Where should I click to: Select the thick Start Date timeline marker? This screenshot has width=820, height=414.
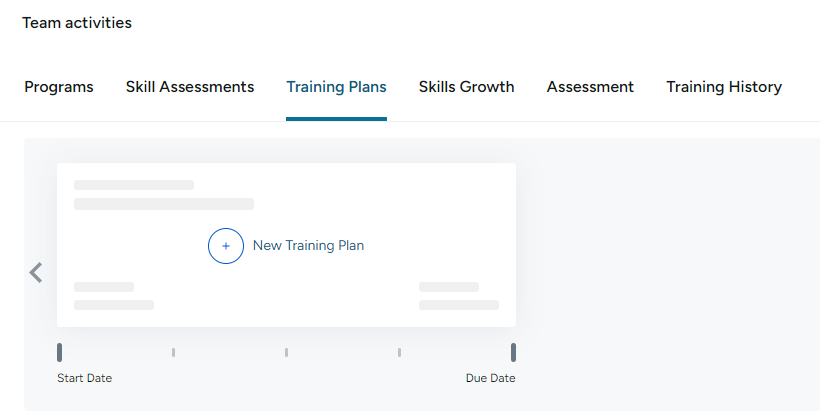coord(60,352)
